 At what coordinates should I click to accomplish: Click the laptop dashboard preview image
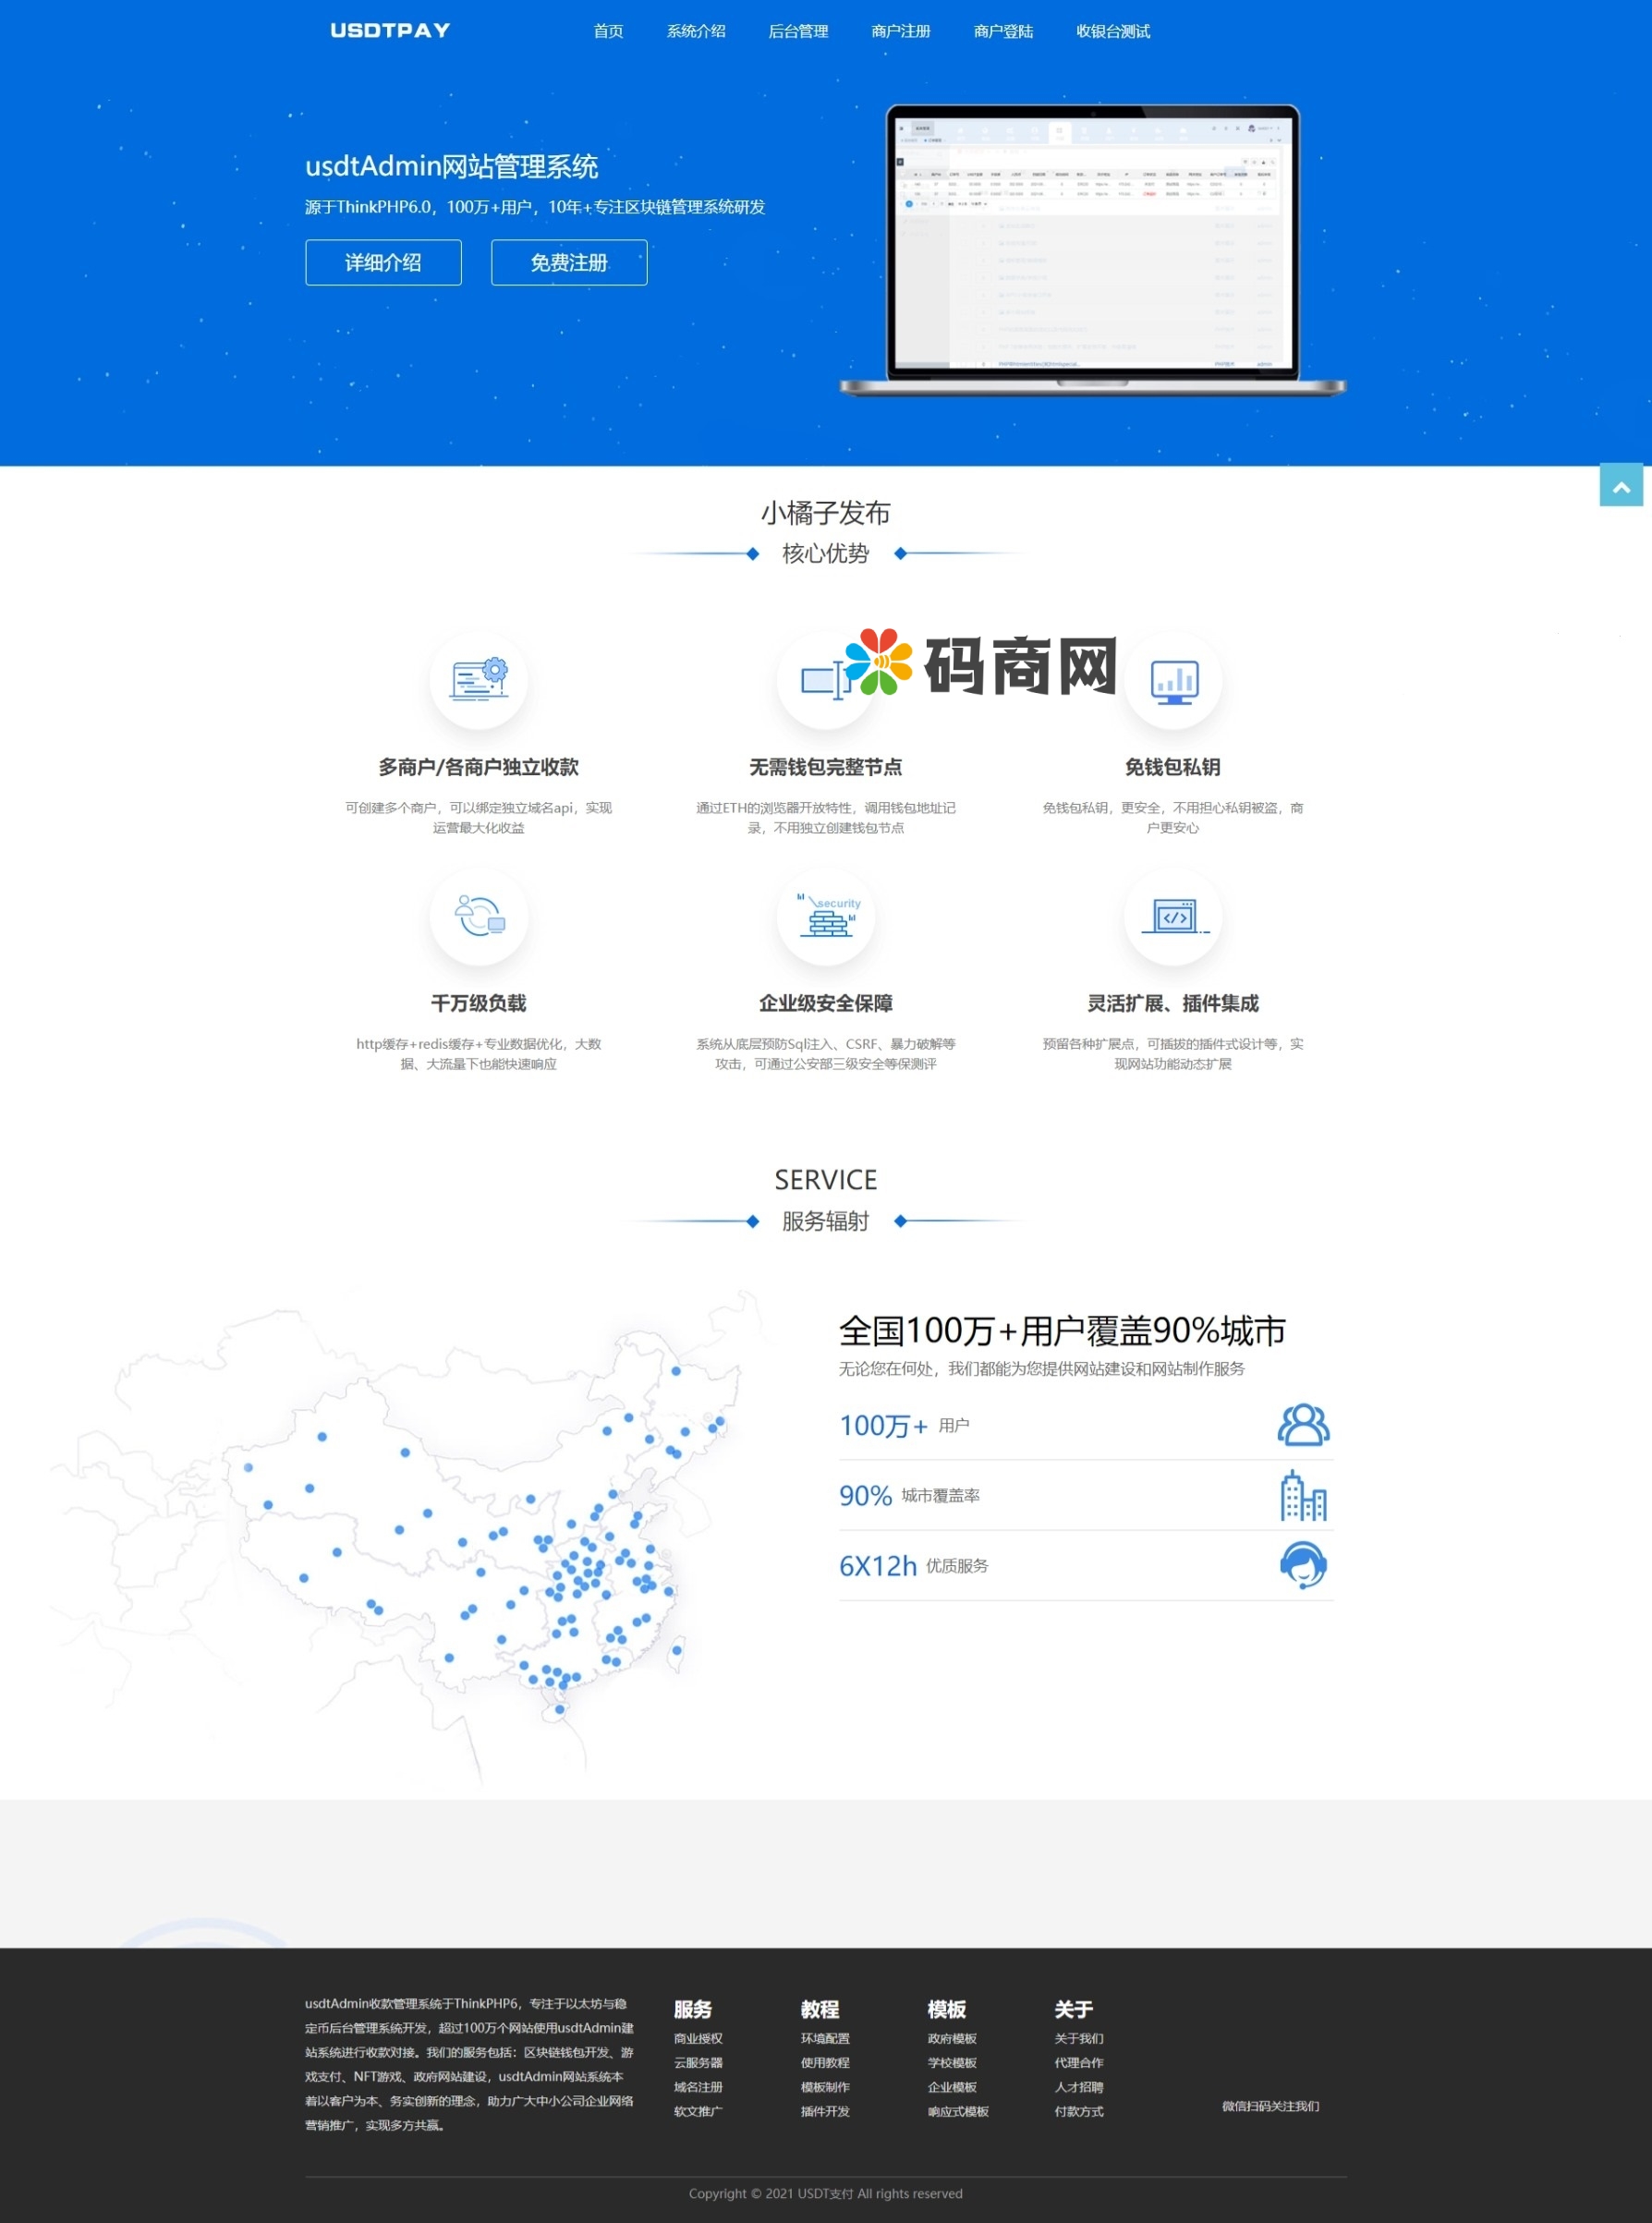pos(1092,248)
